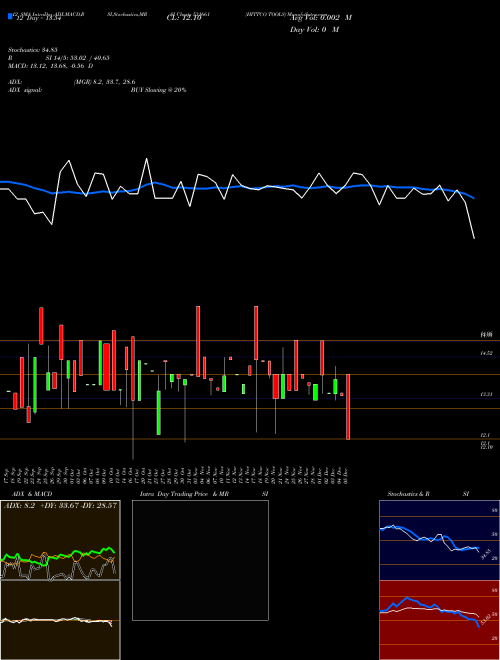Click the large green candlestick at 12.1 level

coord(159,413)
